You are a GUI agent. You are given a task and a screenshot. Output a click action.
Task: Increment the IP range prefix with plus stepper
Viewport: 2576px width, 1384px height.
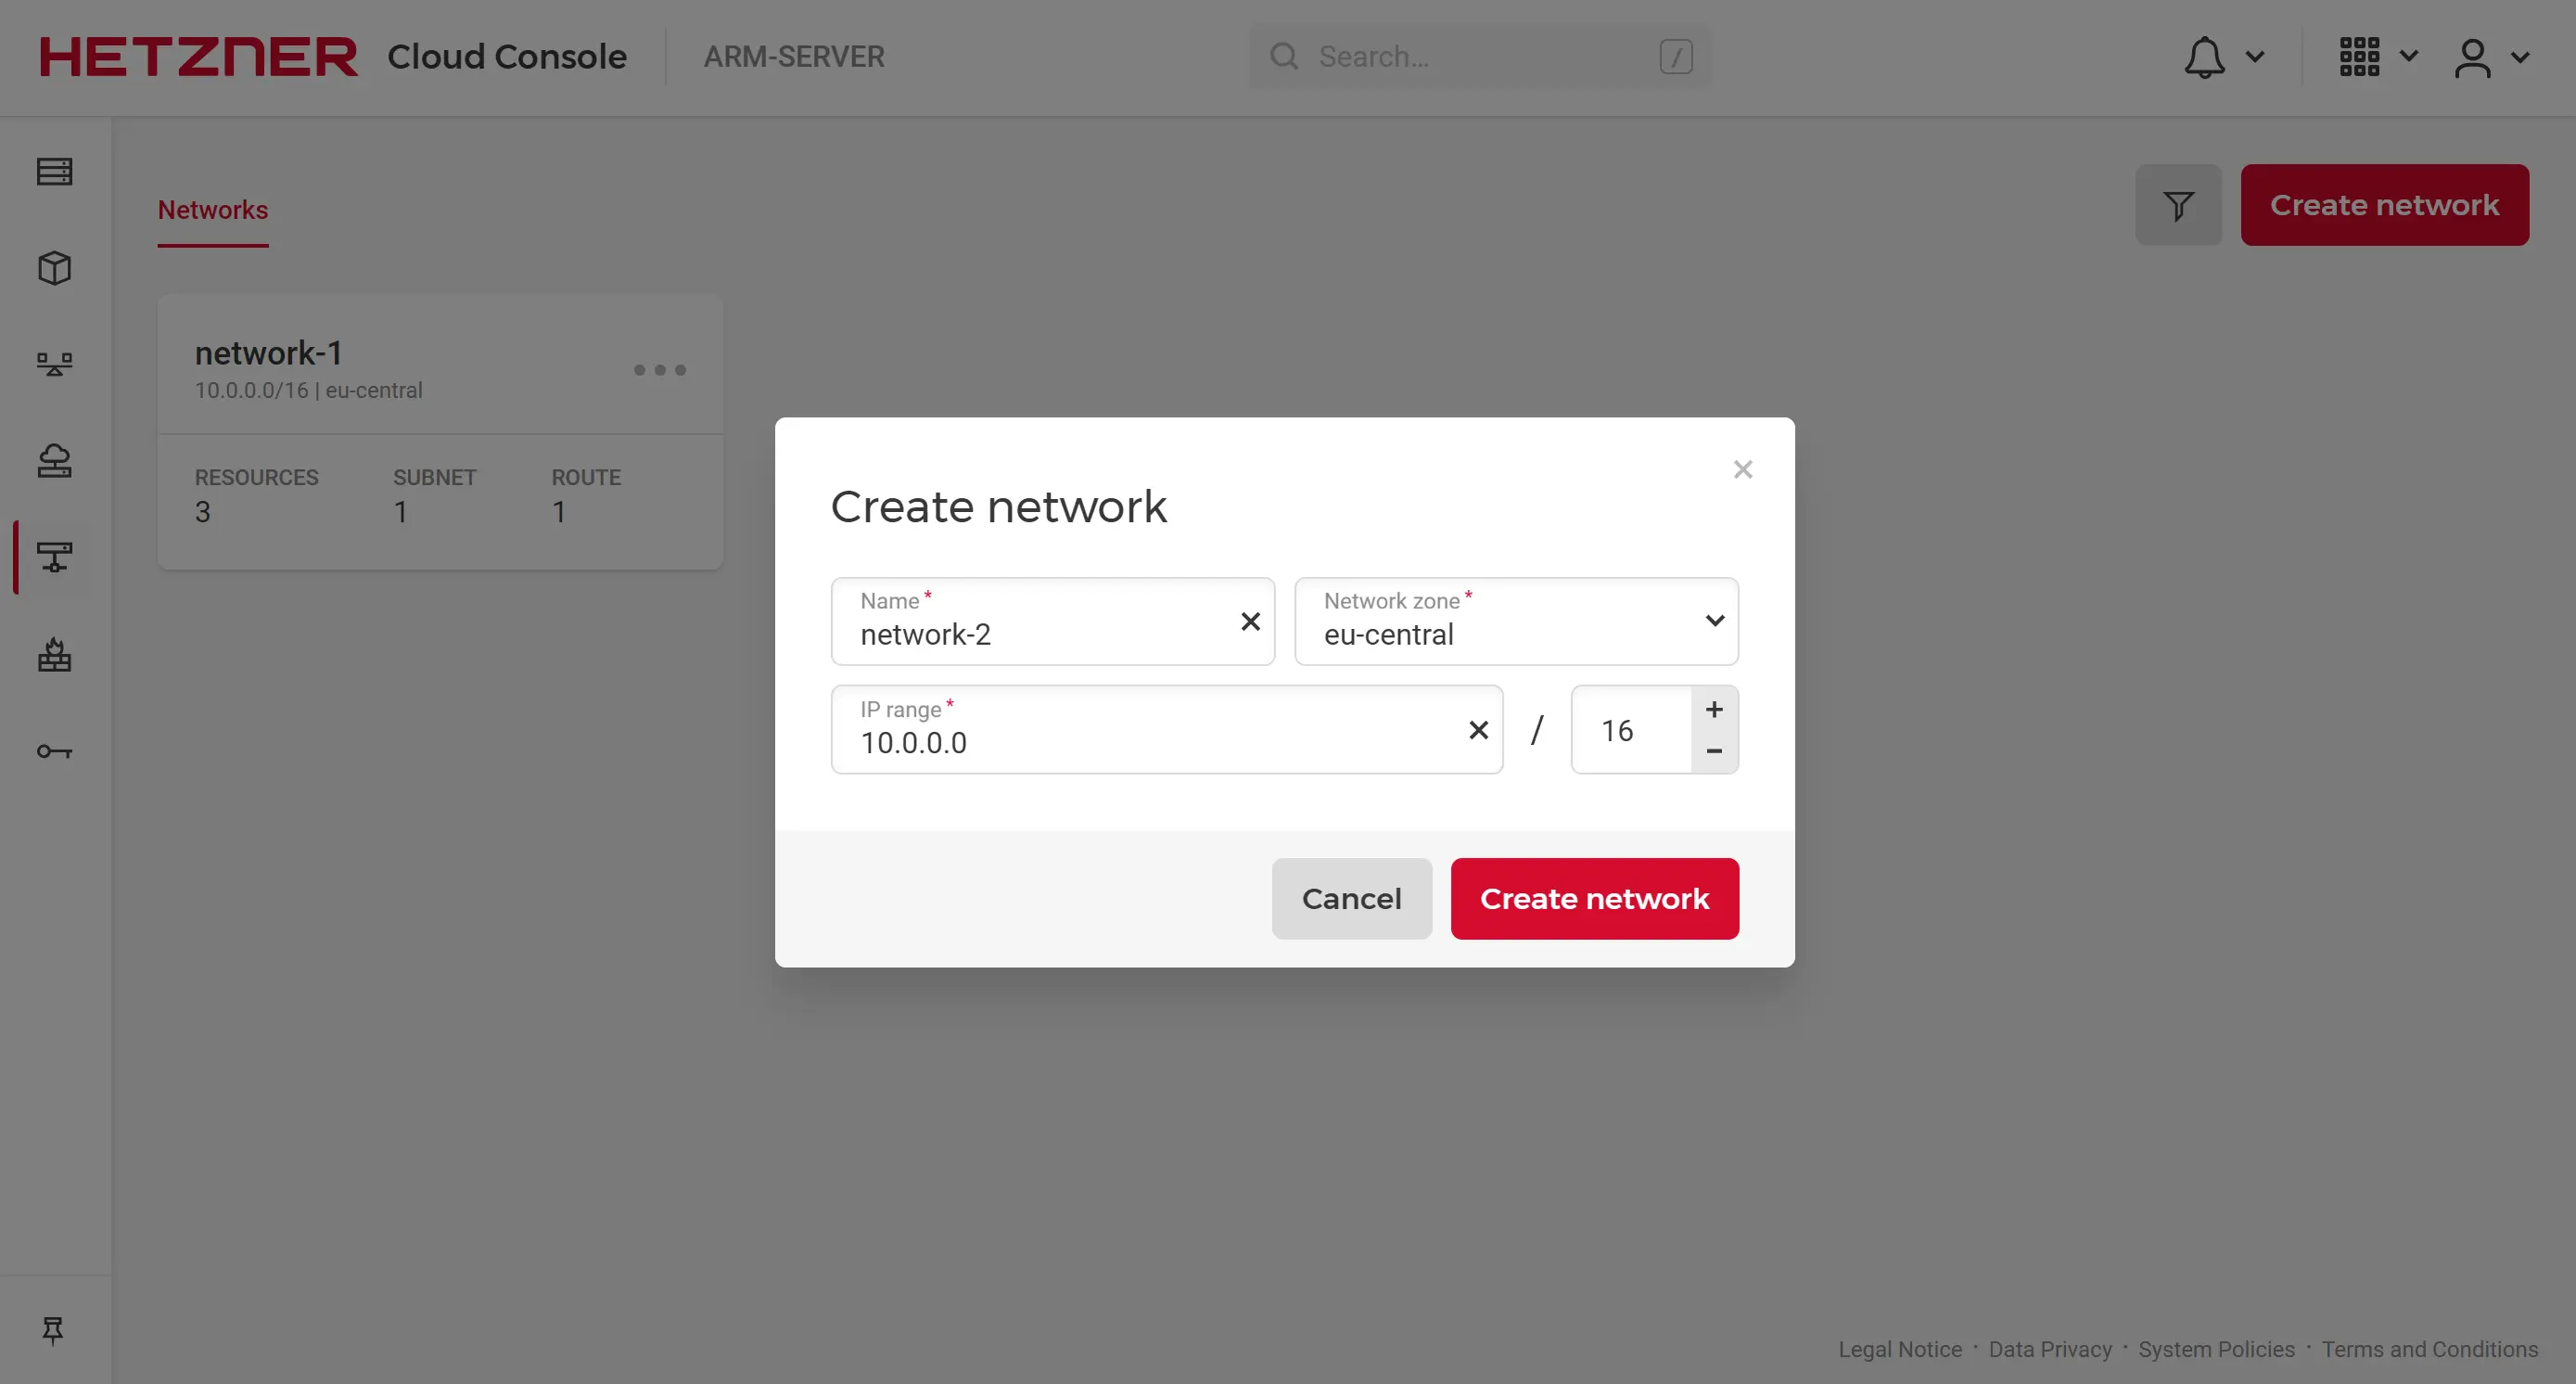pos(1715,709)
